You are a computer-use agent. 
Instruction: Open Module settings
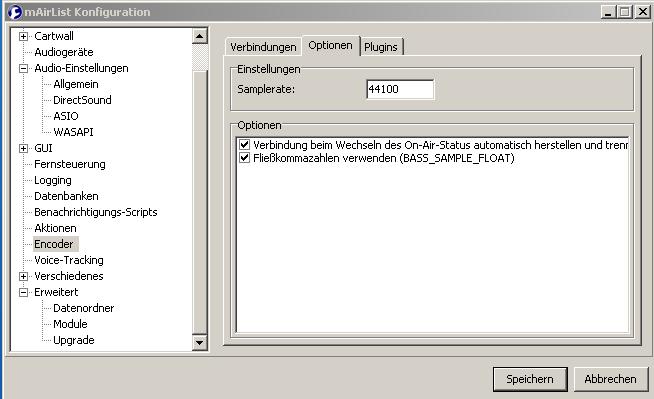pyautogui.click(x=70, y=324)
